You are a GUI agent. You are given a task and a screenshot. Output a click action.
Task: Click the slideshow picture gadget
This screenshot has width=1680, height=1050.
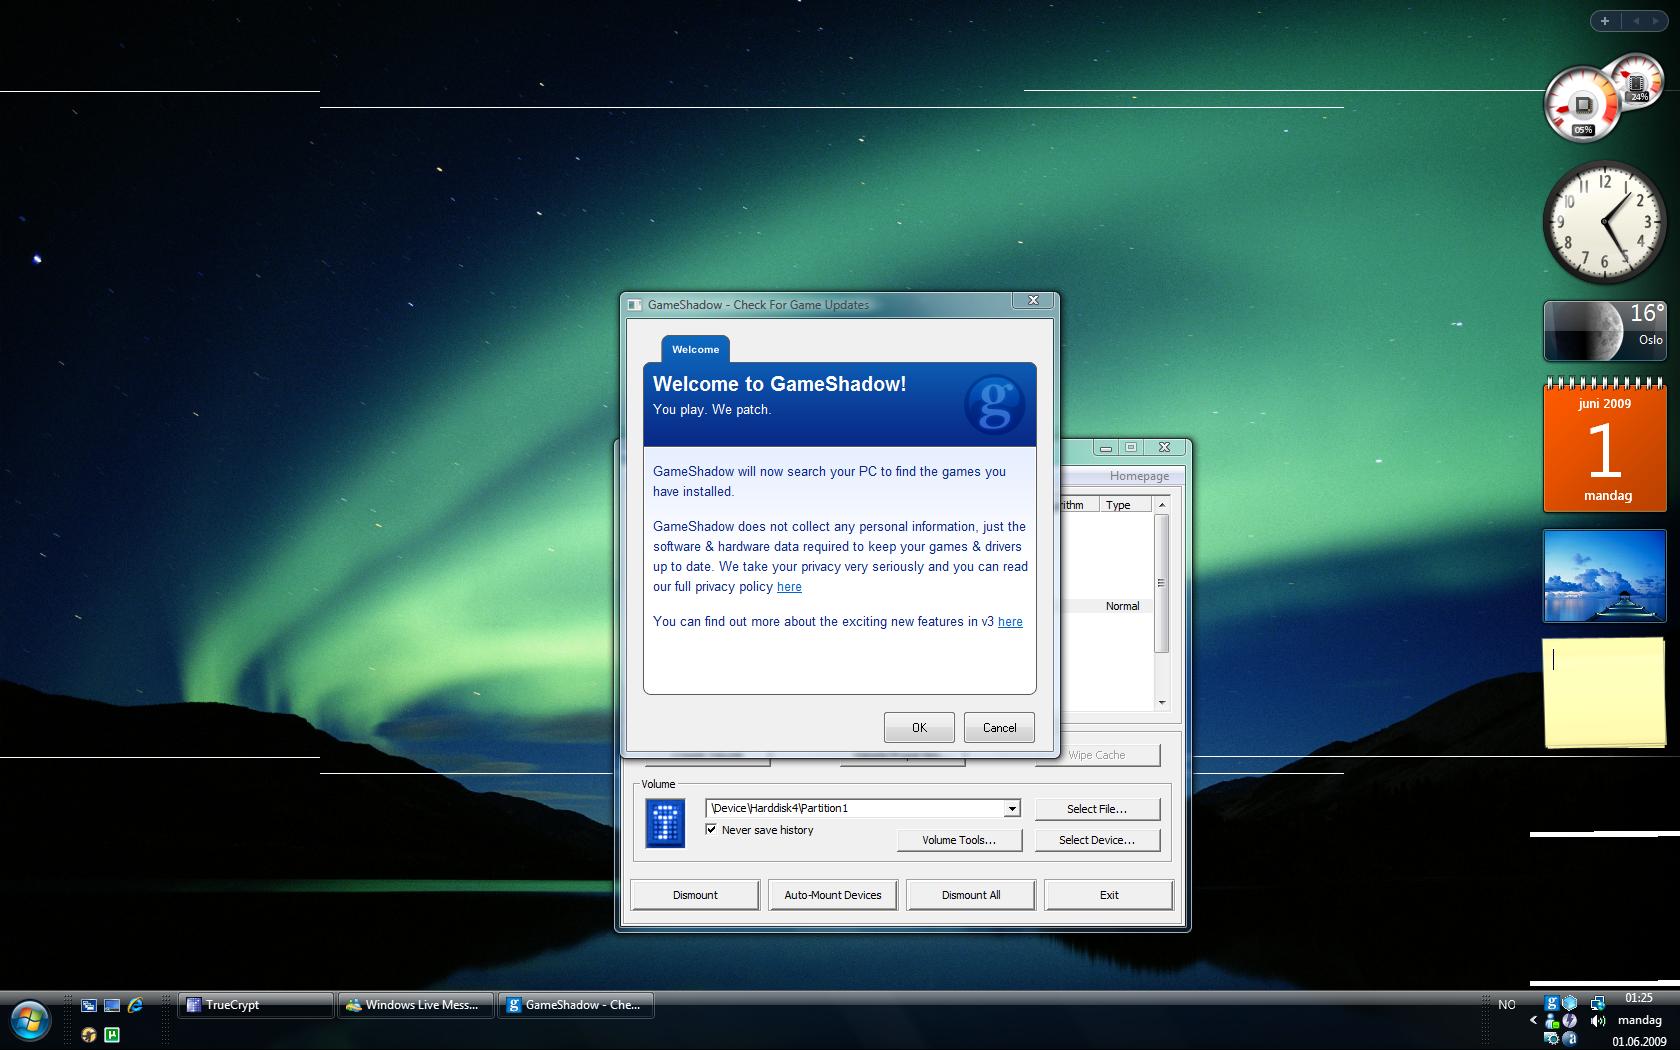pos(1605,576)
